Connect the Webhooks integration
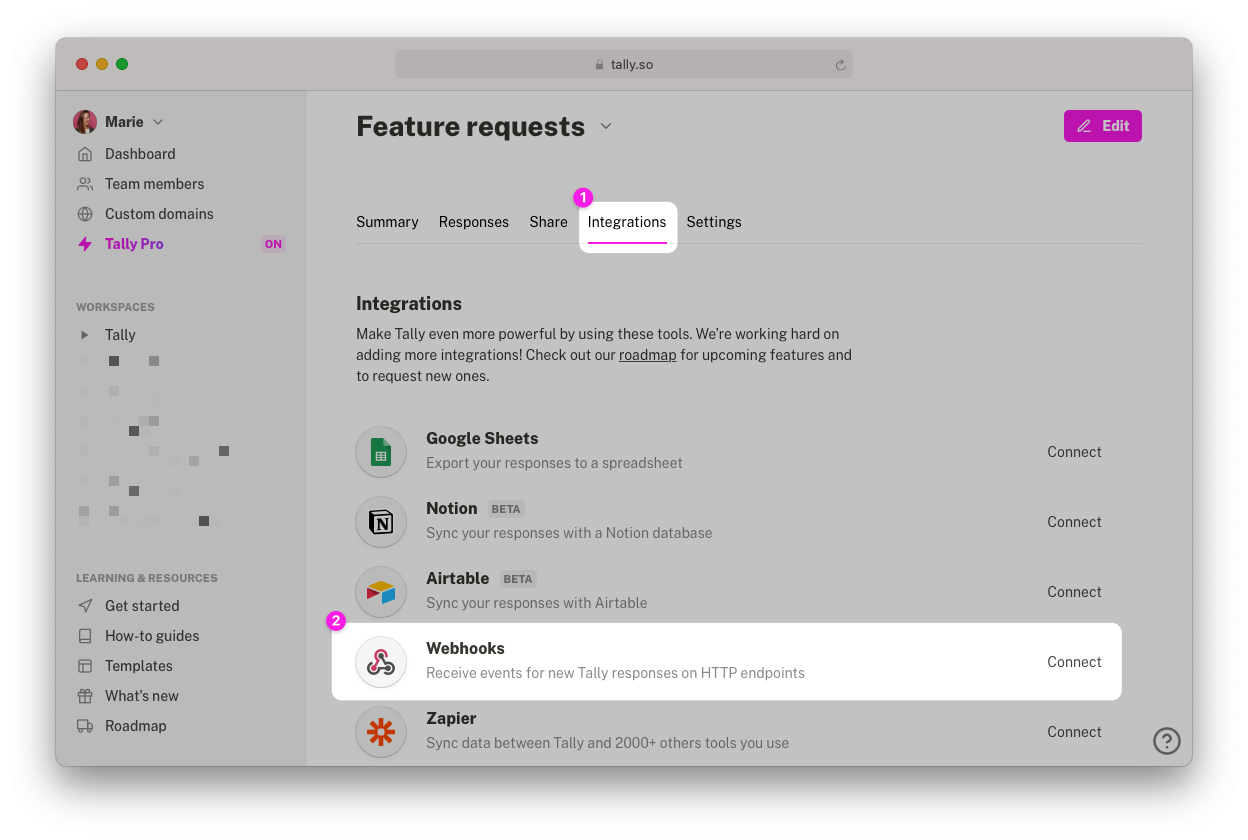 coord(1074,662)
